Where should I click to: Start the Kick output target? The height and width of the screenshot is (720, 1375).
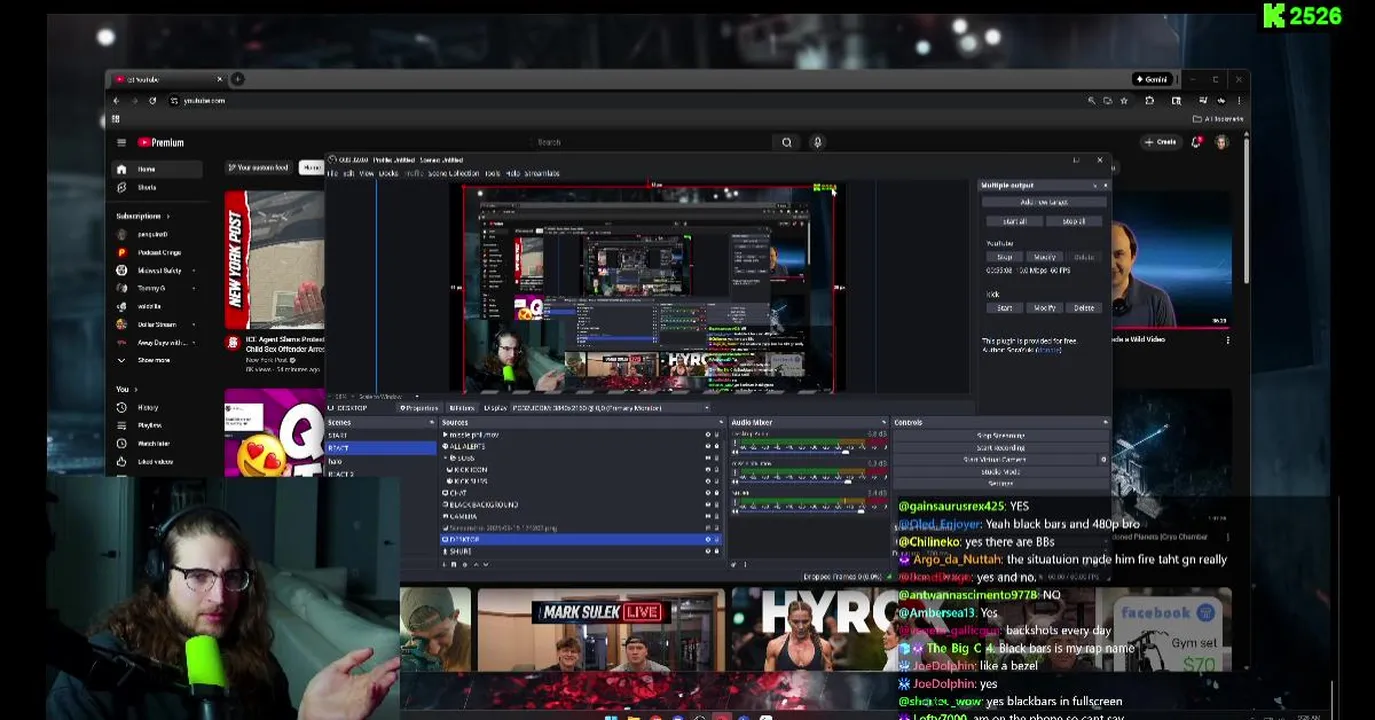point(1004,308)
